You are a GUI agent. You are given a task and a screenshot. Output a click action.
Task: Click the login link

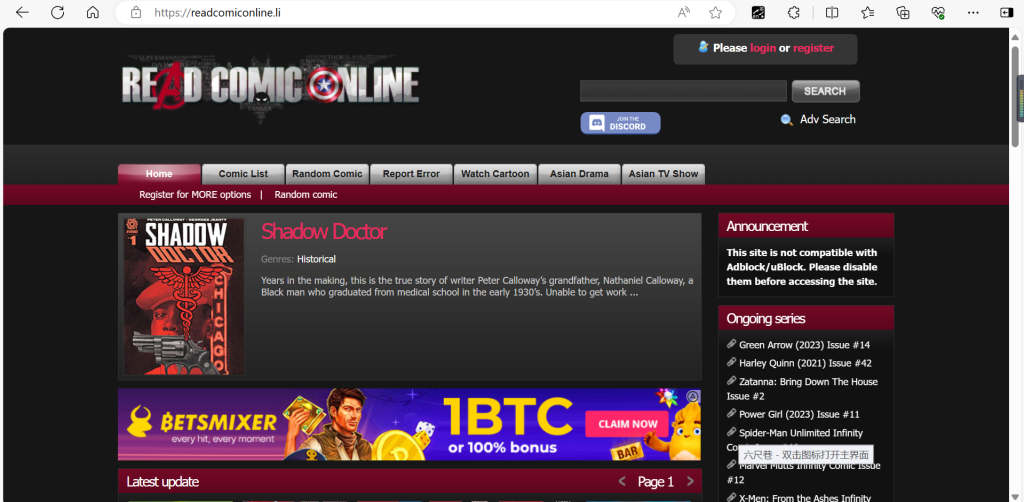[x=763, y=48]
